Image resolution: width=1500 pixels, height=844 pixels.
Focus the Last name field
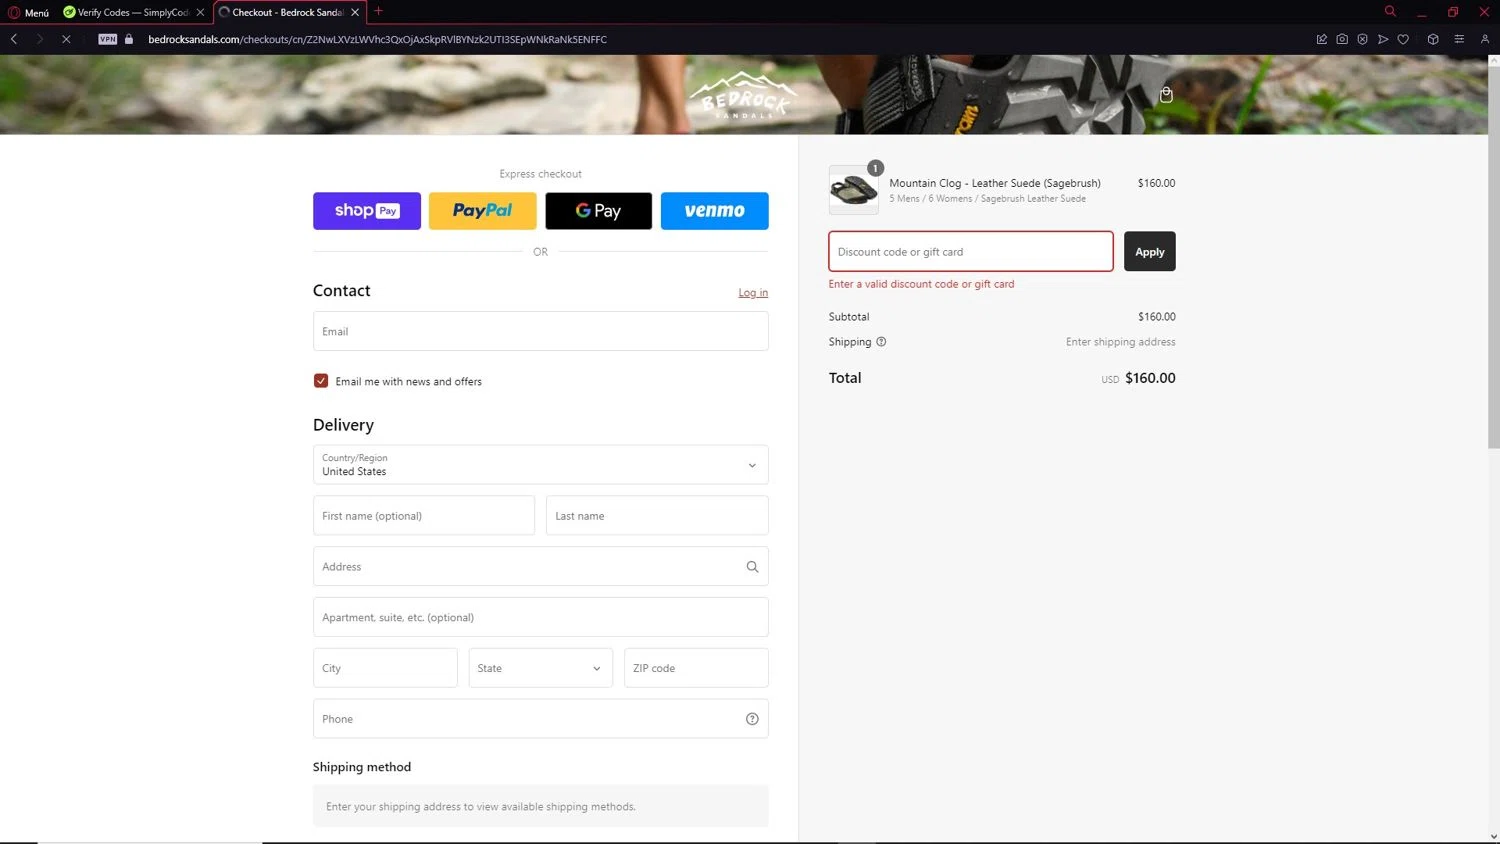coord(657,516)
